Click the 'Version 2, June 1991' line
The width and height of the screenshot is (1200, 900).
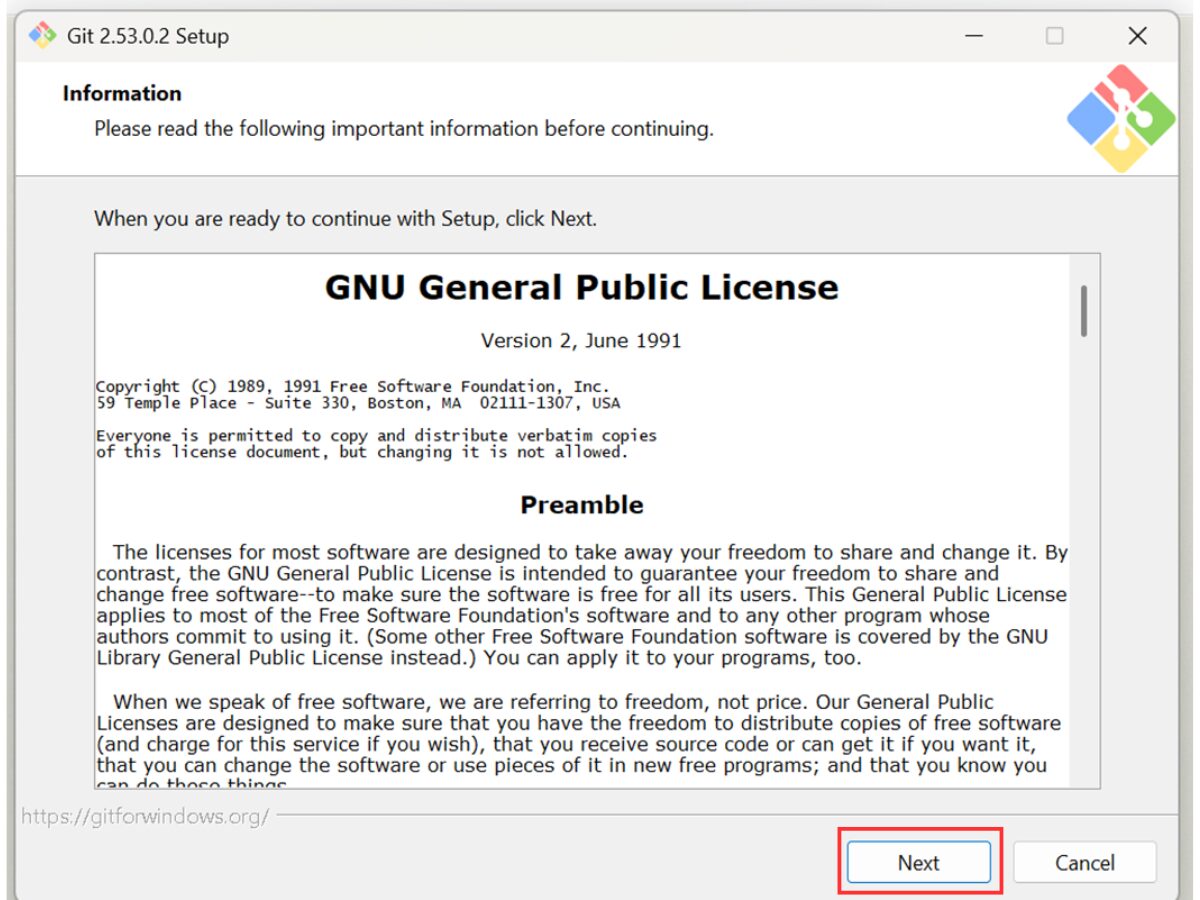[581, 341]
